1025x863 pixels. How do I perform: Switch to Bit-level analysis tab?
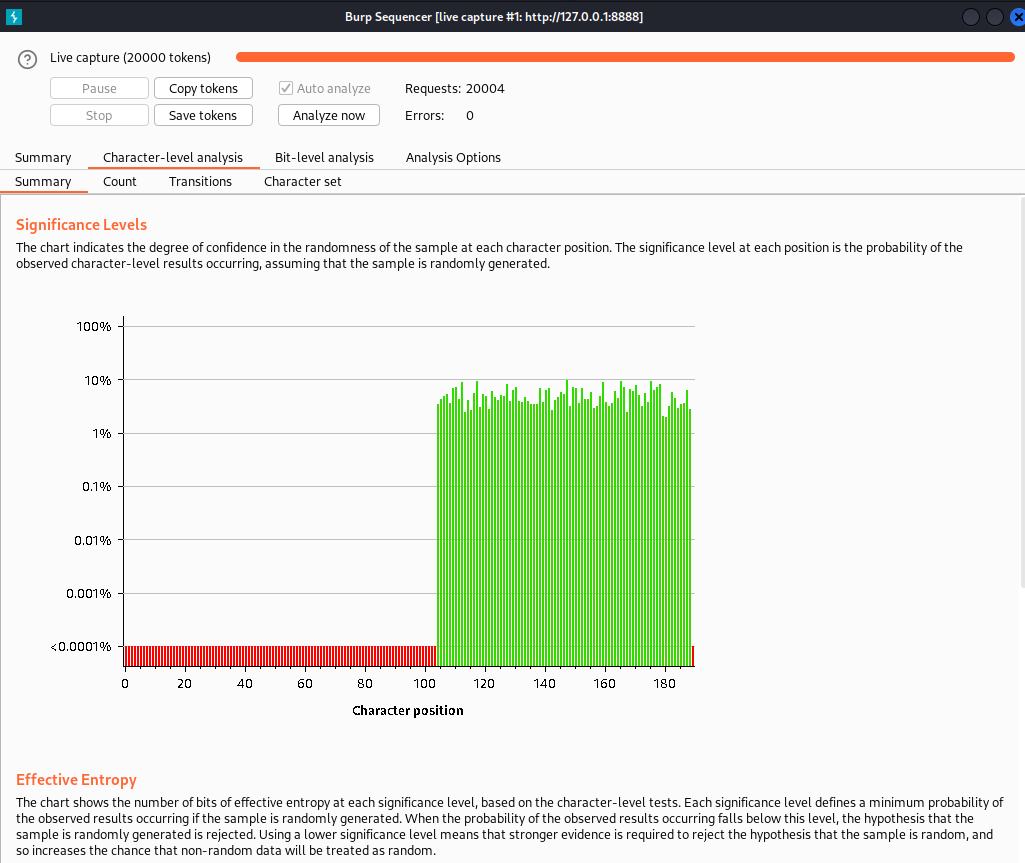pos(324,158)
